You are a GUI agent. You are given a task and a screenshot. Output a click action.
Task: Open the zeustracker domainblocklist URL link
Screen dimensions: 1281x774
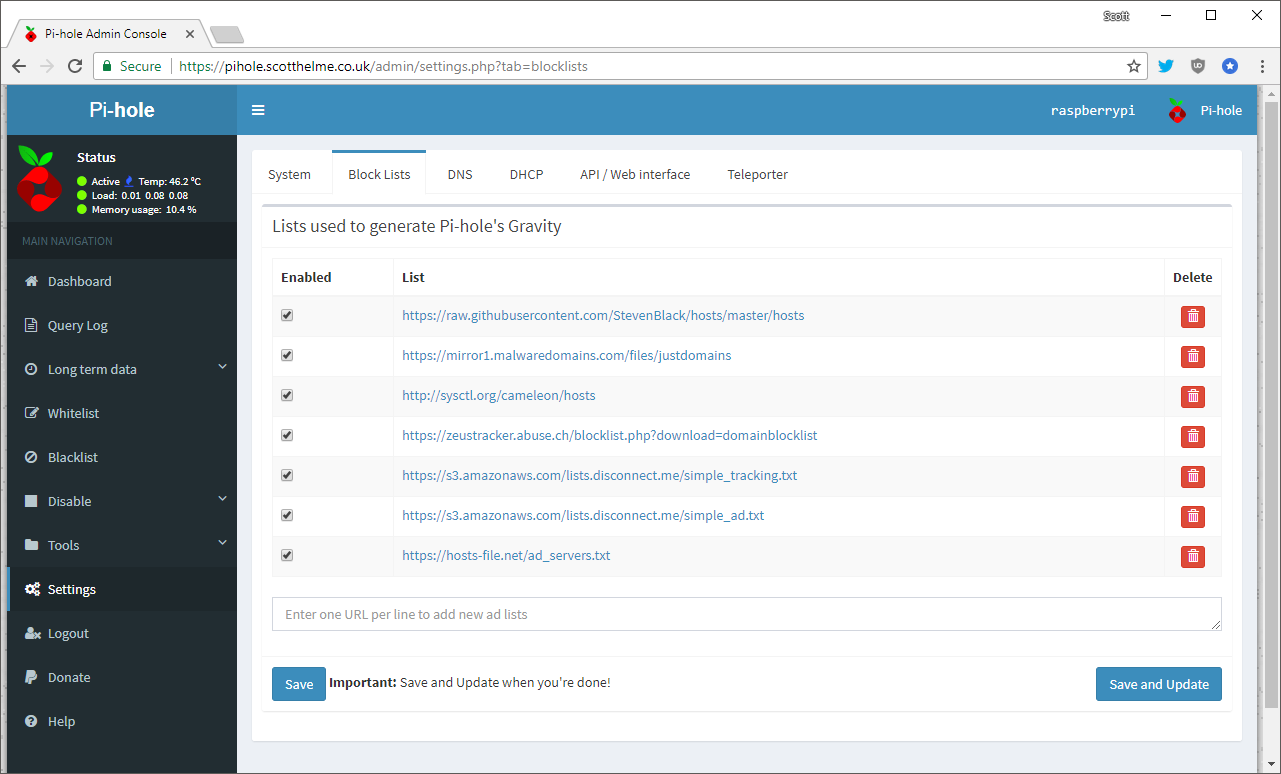(x=610, y=435)
